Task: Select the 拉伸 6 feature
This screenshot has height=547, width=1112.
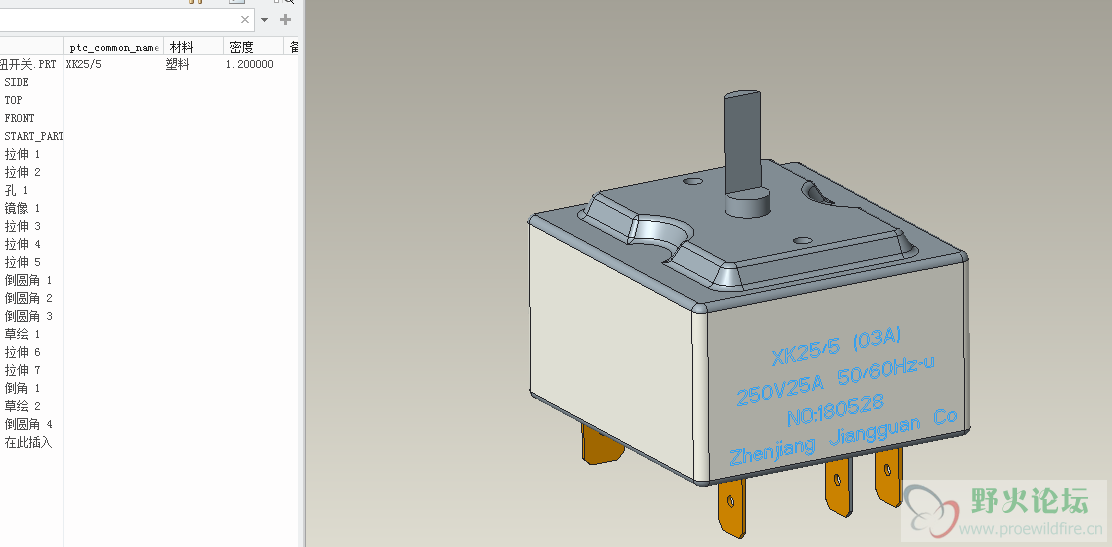Action: 22,352
